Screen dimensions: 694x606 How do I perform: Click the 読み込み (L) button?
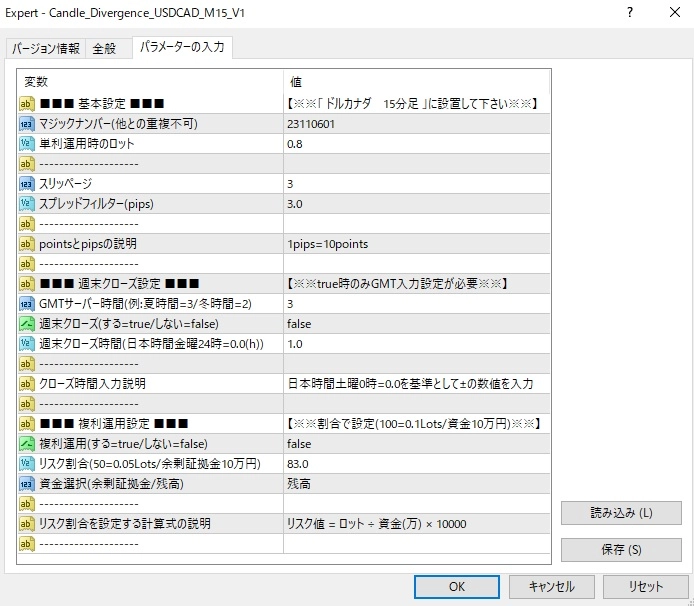(x=620, y=513)
